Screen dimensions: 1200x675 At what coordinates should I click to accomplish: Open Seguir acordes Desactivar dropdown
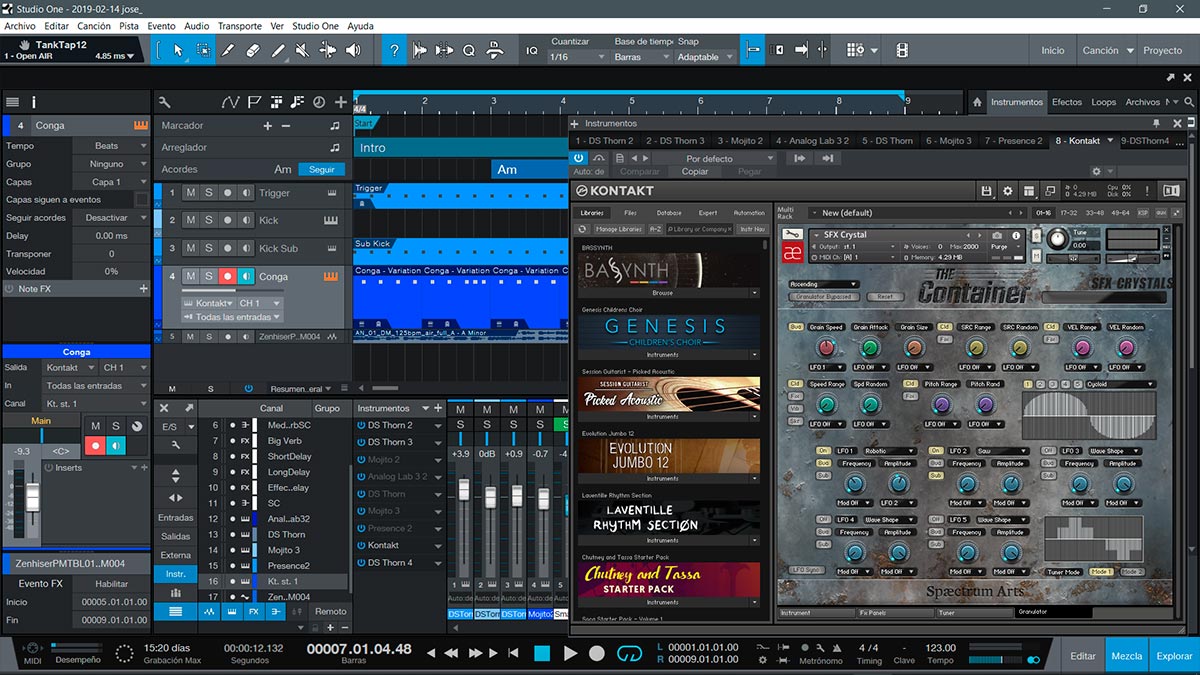coord(111,218)
